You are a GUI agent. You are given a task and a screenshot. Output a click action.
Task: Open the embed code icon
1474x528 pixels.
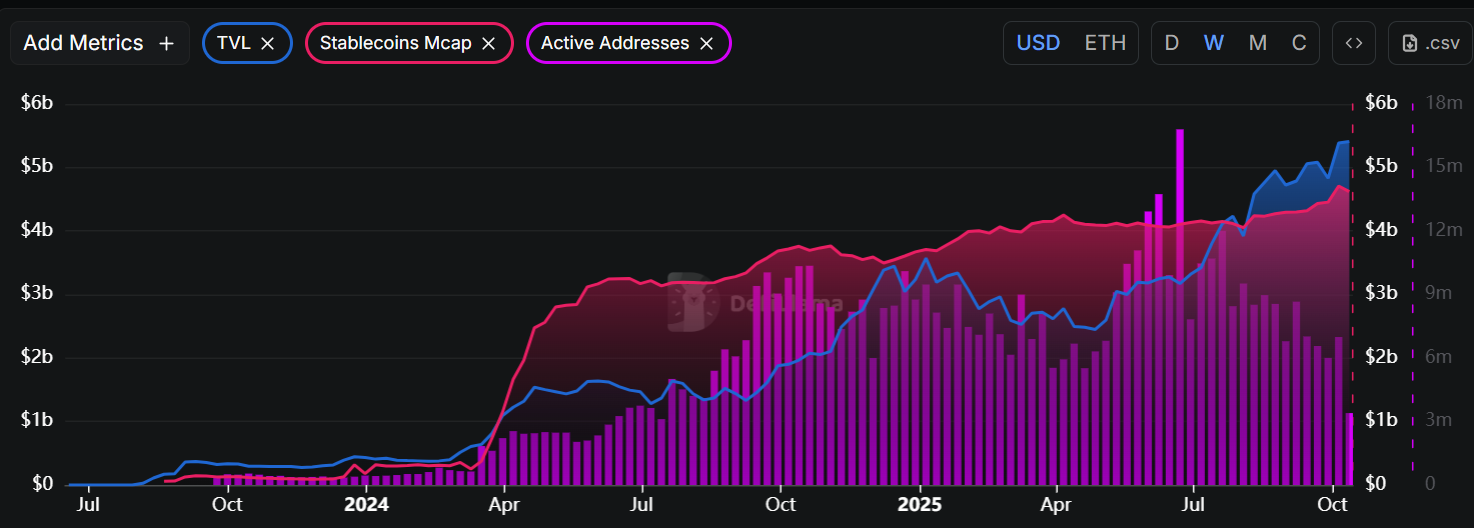tap(1353, 43)
